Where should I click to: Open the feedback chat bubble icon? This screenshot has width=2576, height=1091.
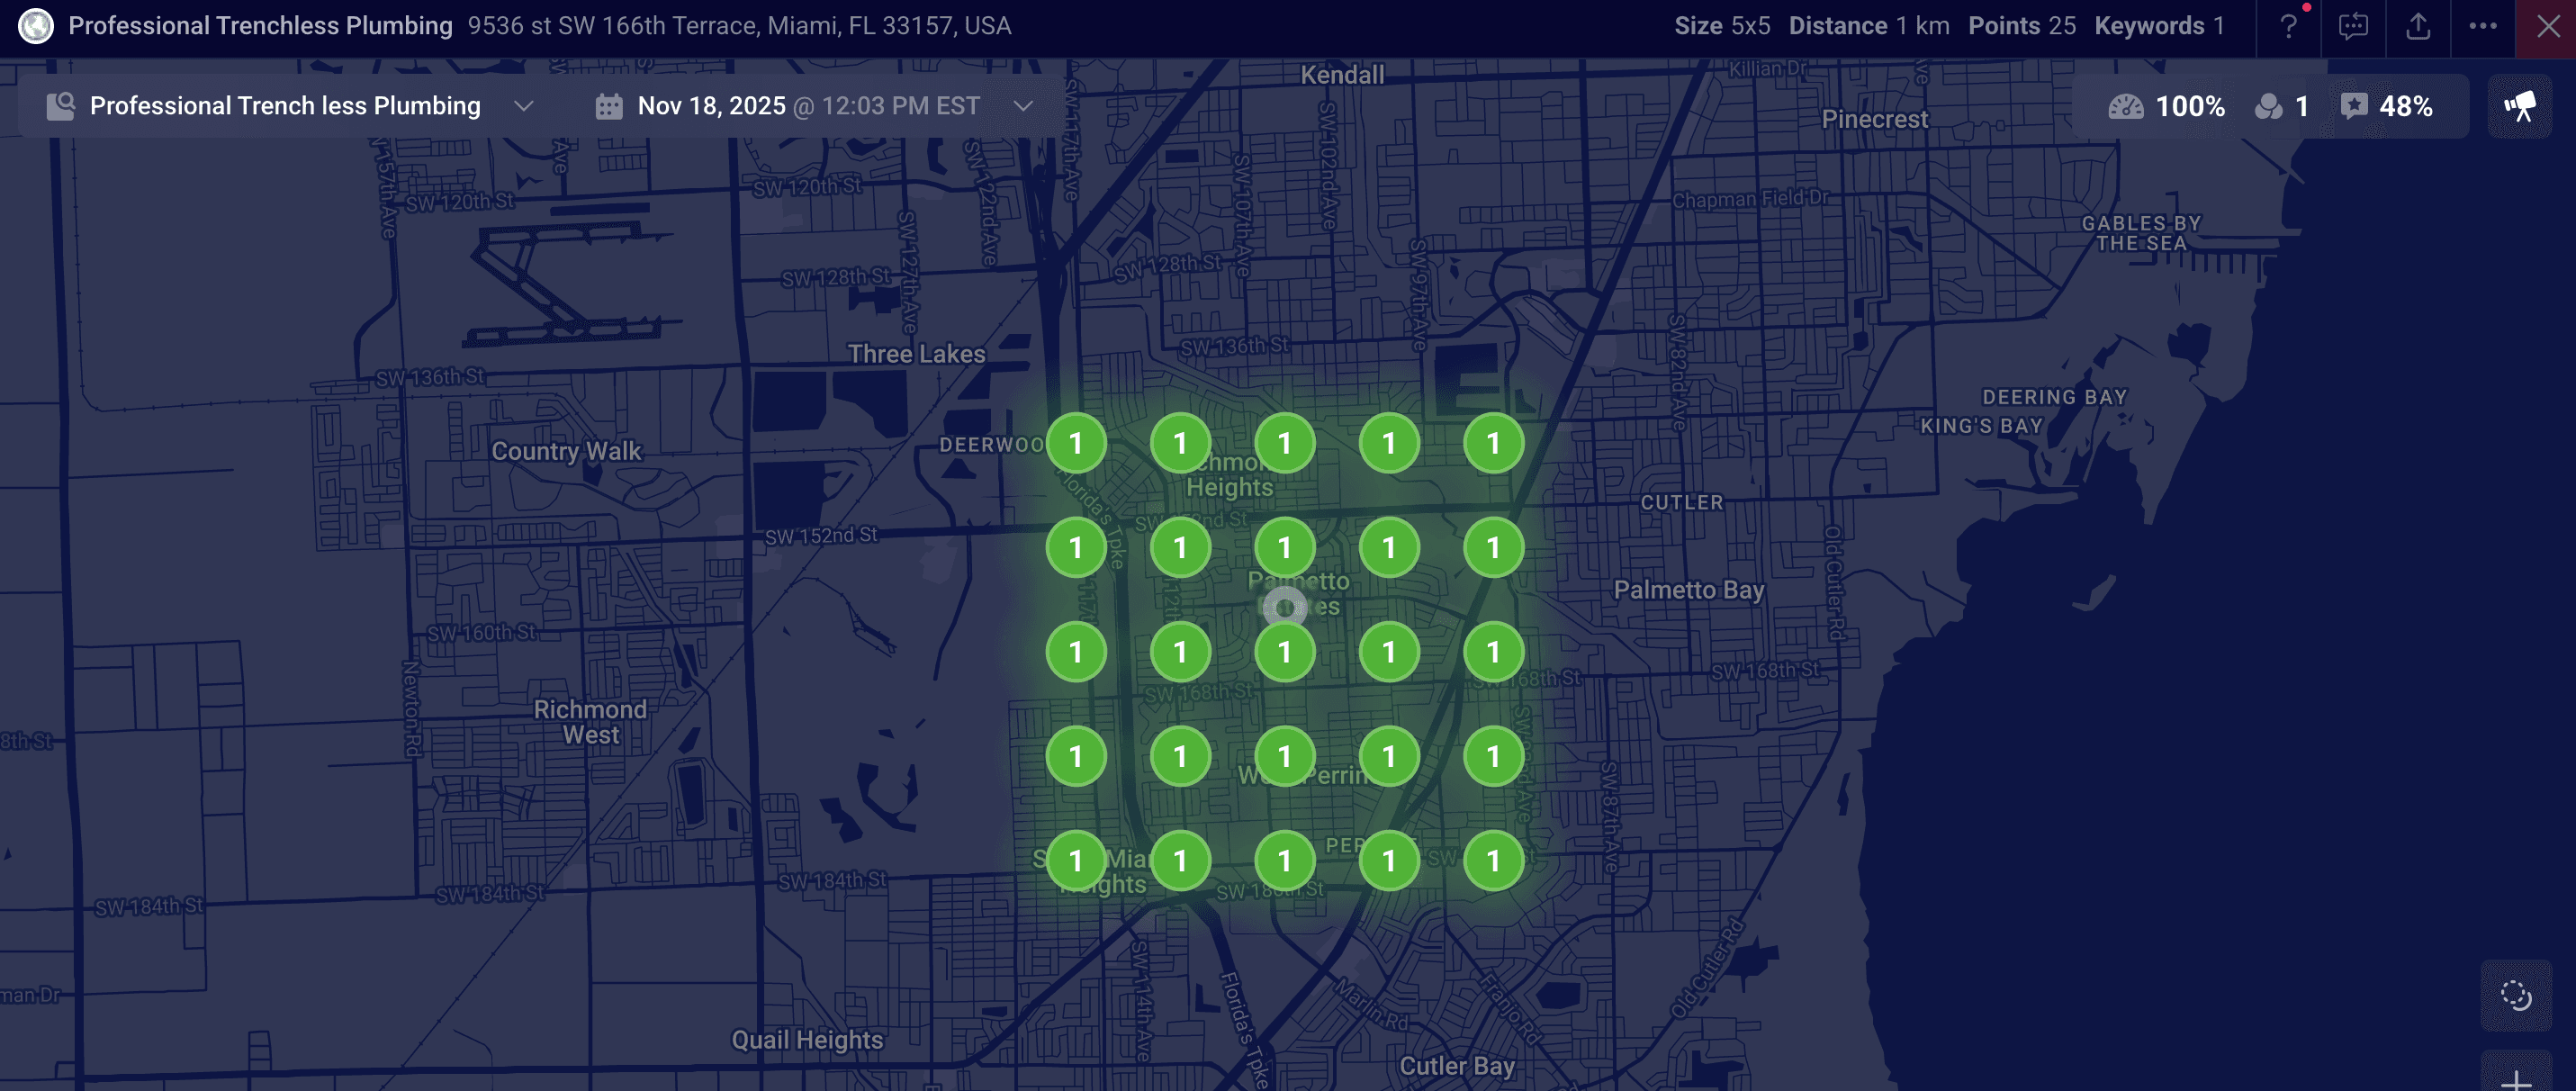(2353, 26)
